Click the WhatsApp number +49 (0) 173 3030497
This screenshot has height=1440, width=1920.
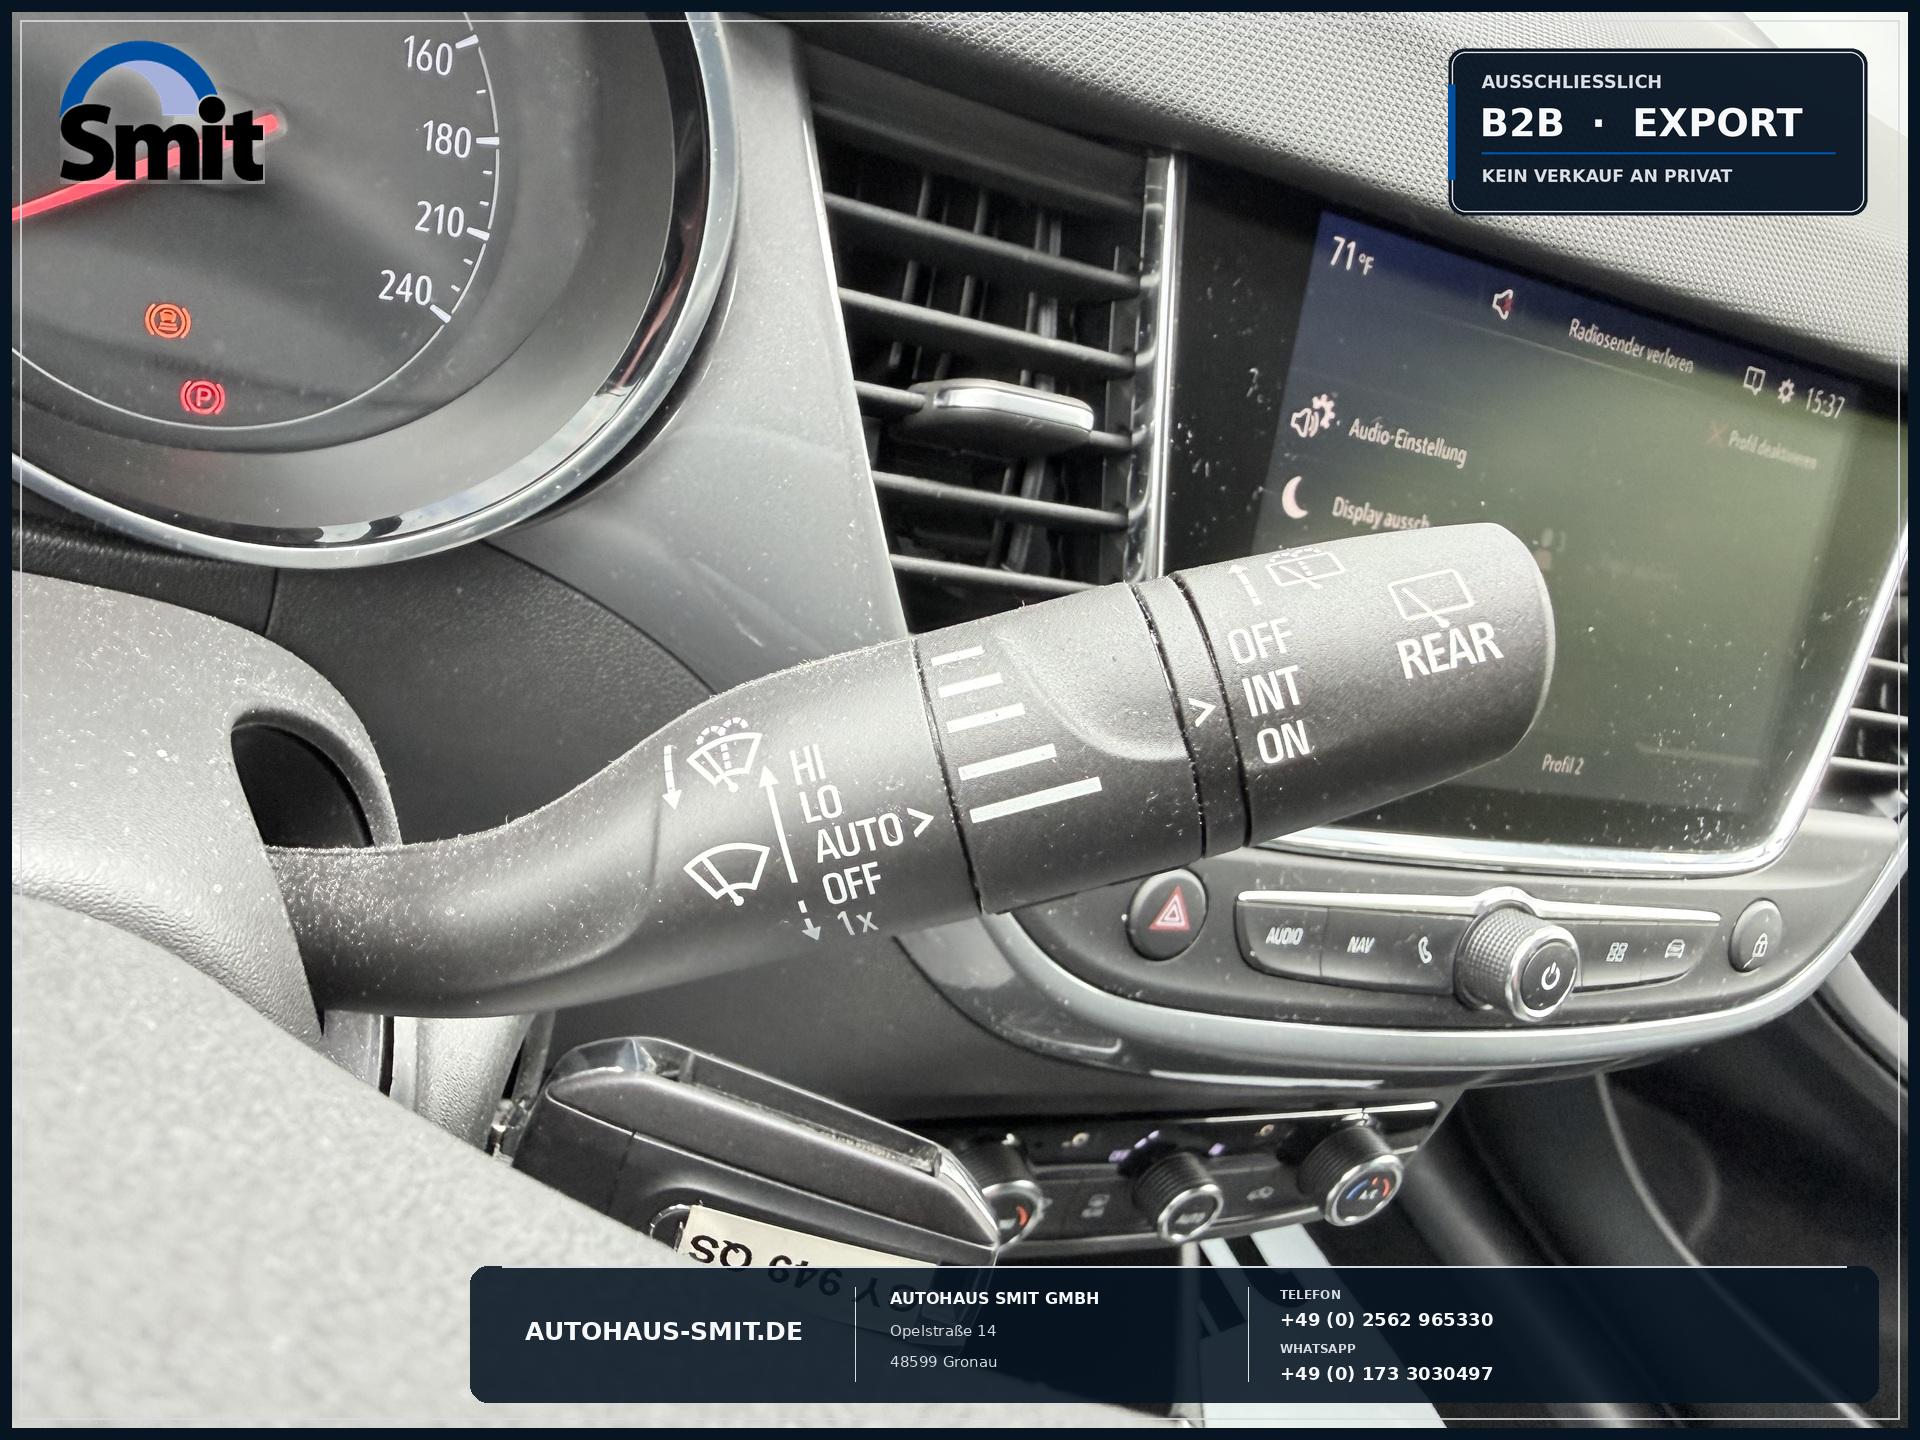[x=1386, y=1373]
